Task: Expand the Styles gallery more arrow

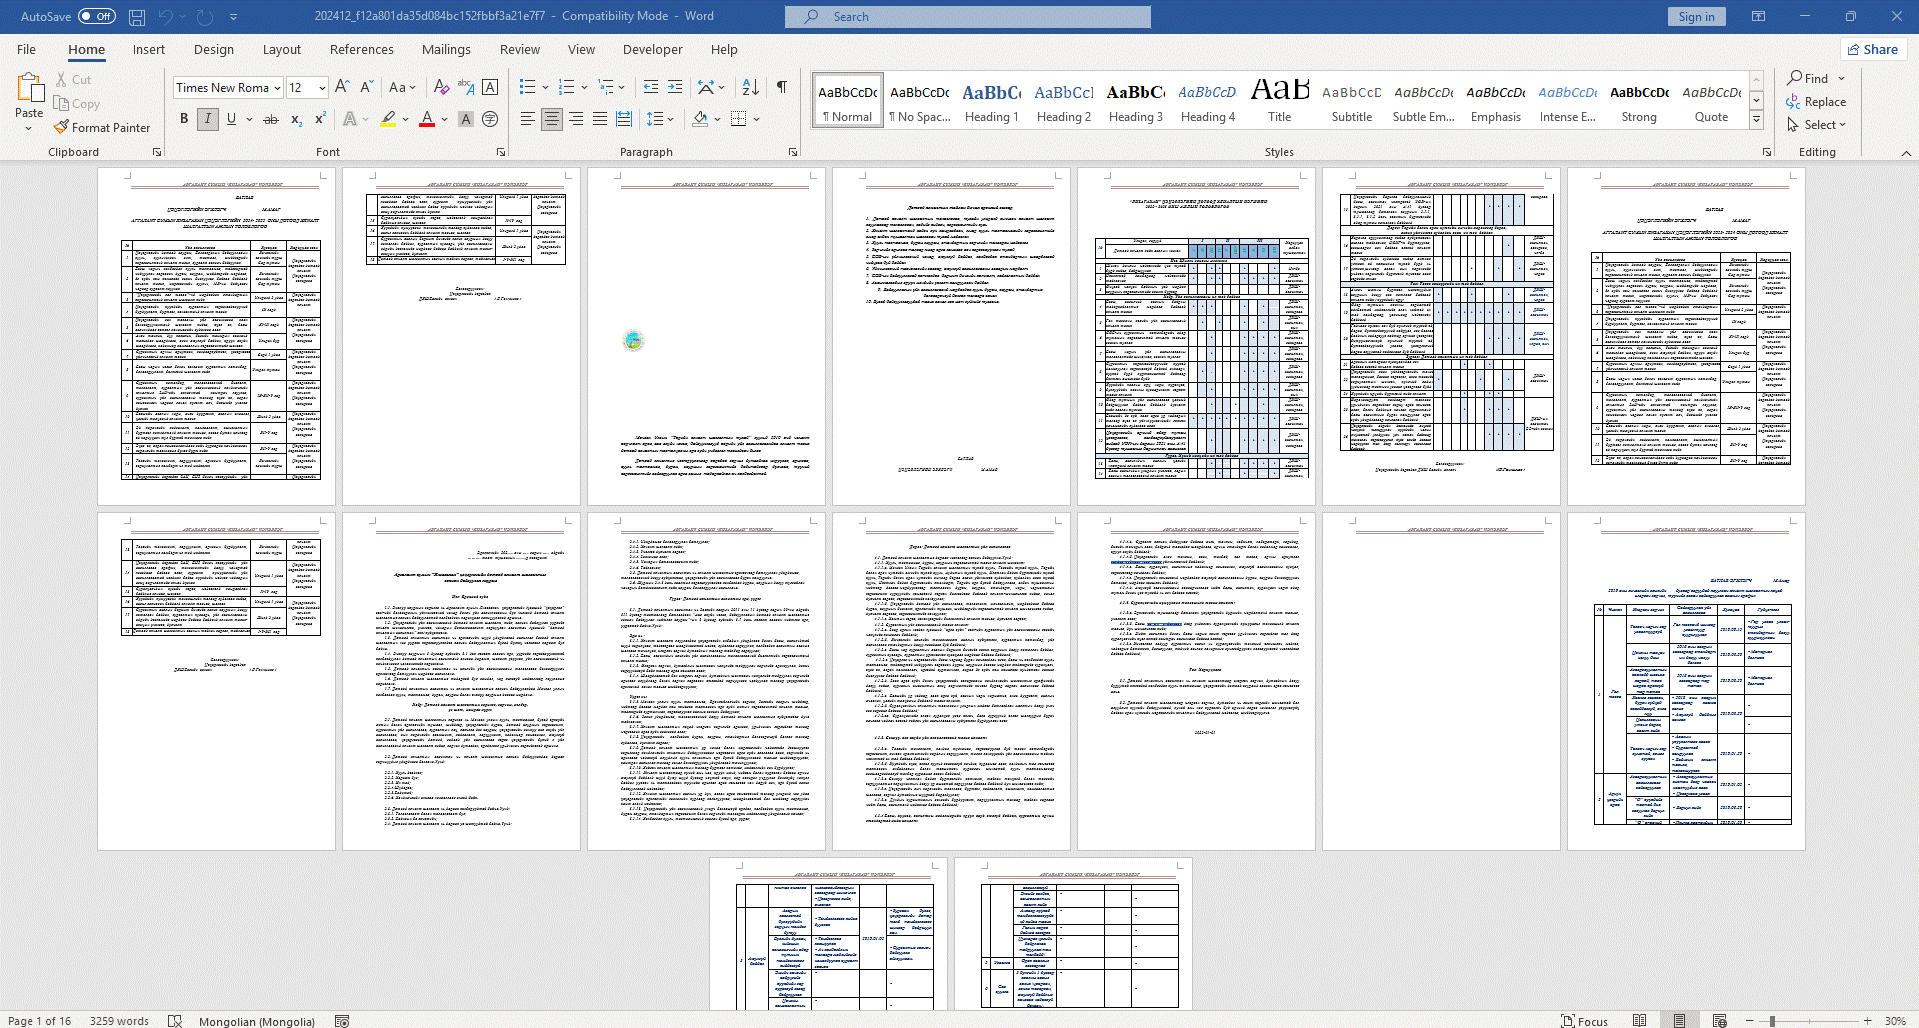Action: (1756, 120)
